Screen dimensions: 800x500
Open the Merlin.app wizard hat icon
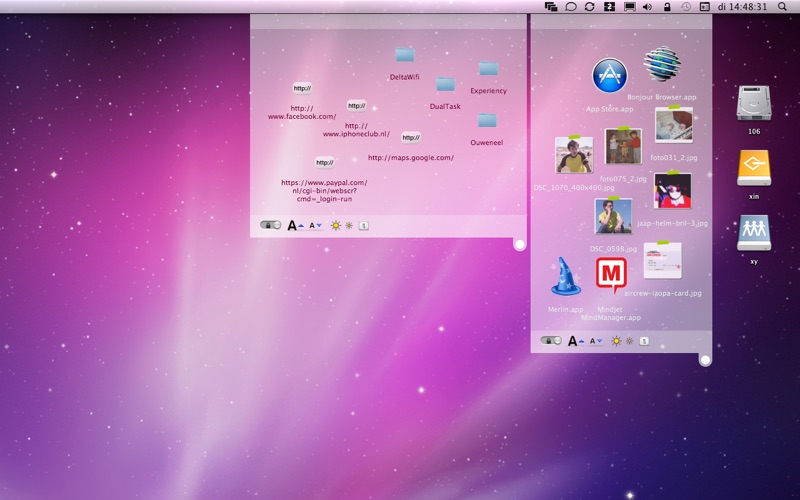[566, 277]
